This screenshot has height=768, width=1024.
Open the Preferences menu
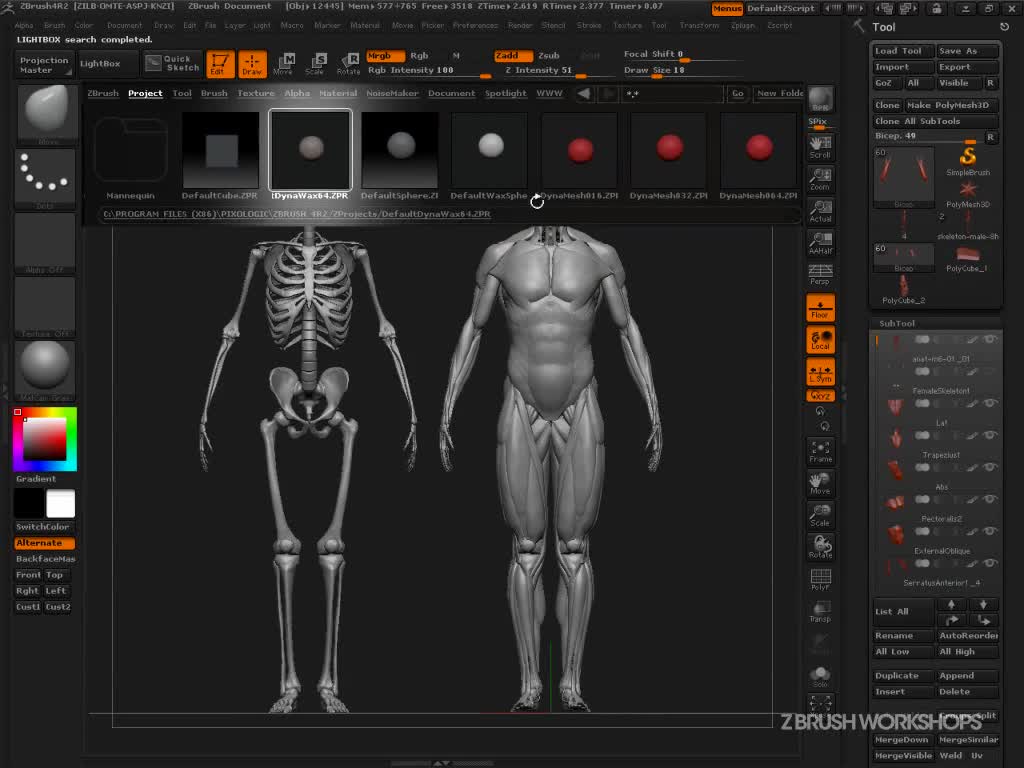click(x=475, y=25)
